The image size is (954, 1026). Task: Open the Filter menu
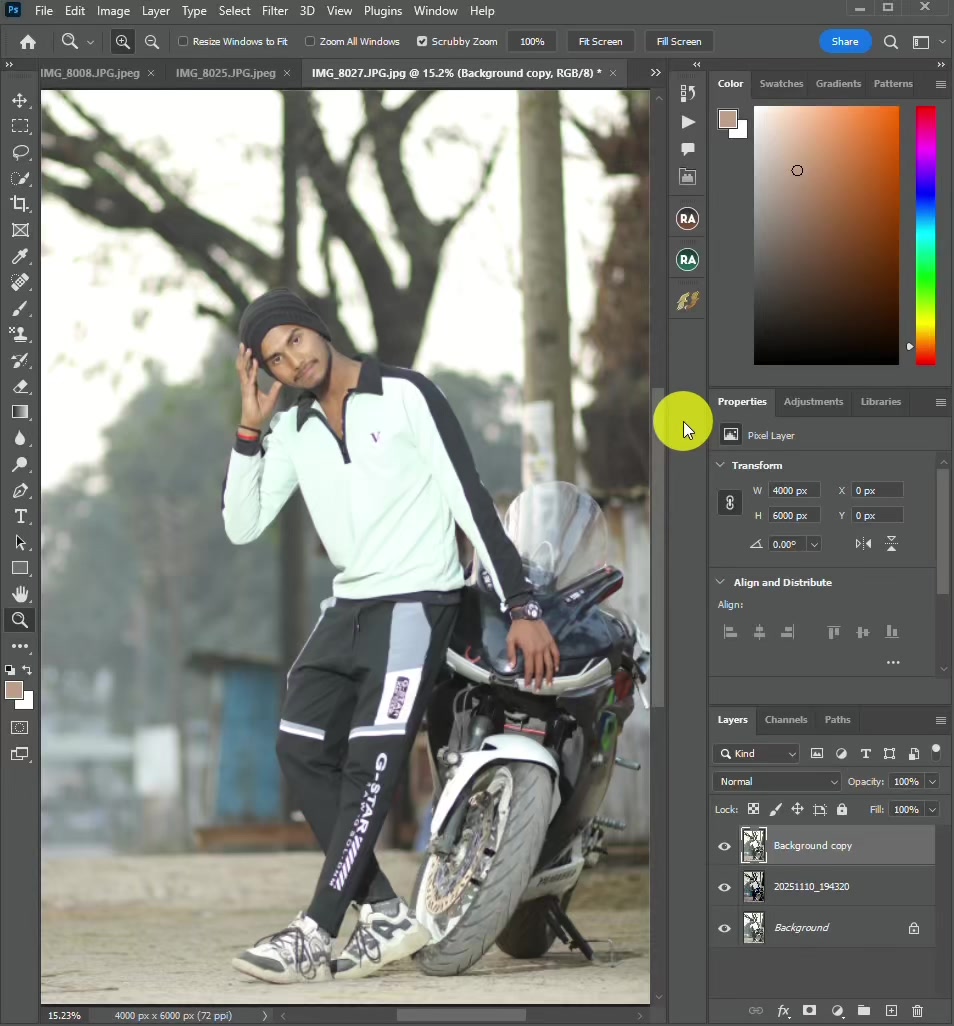pyautogui.click(x=275, y=11)
